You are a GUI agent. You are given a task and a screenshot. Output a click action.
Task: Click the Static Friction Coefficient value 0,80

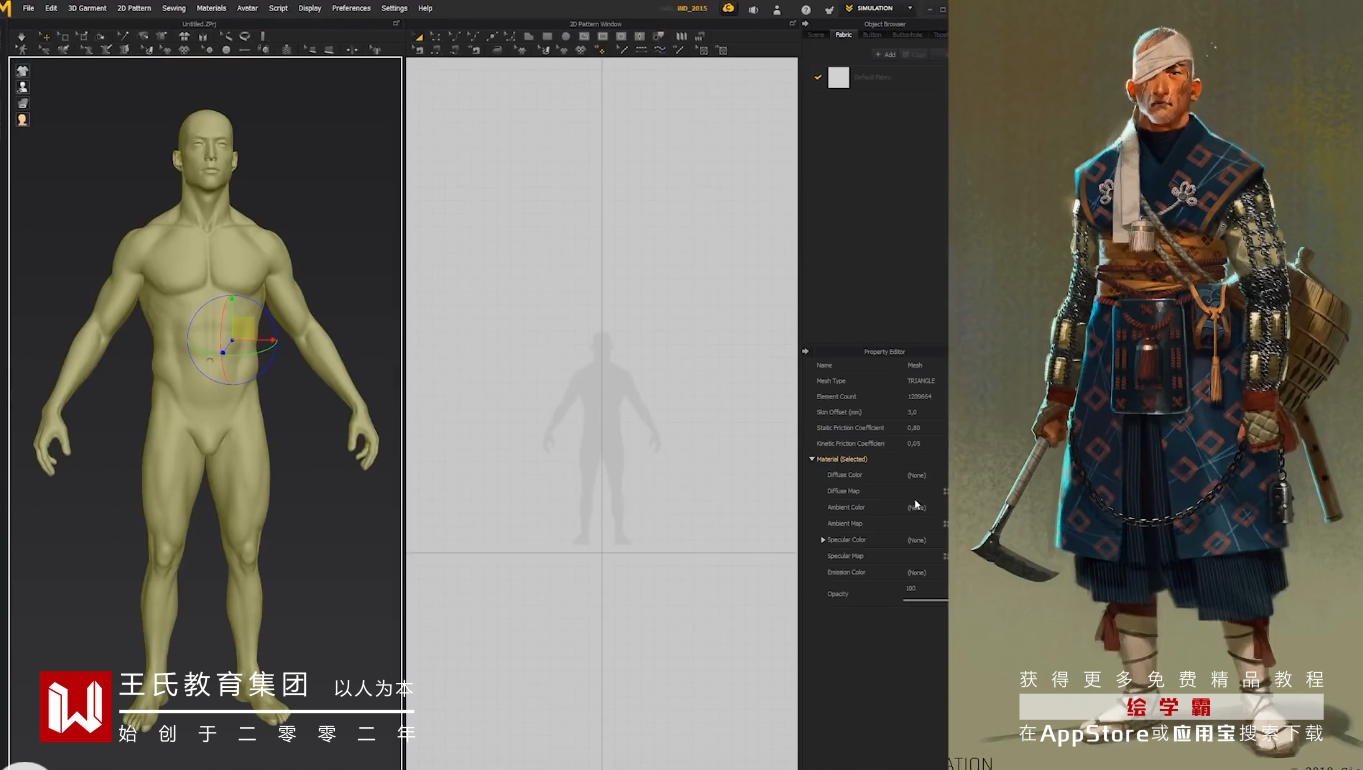[x=914, y=428]
